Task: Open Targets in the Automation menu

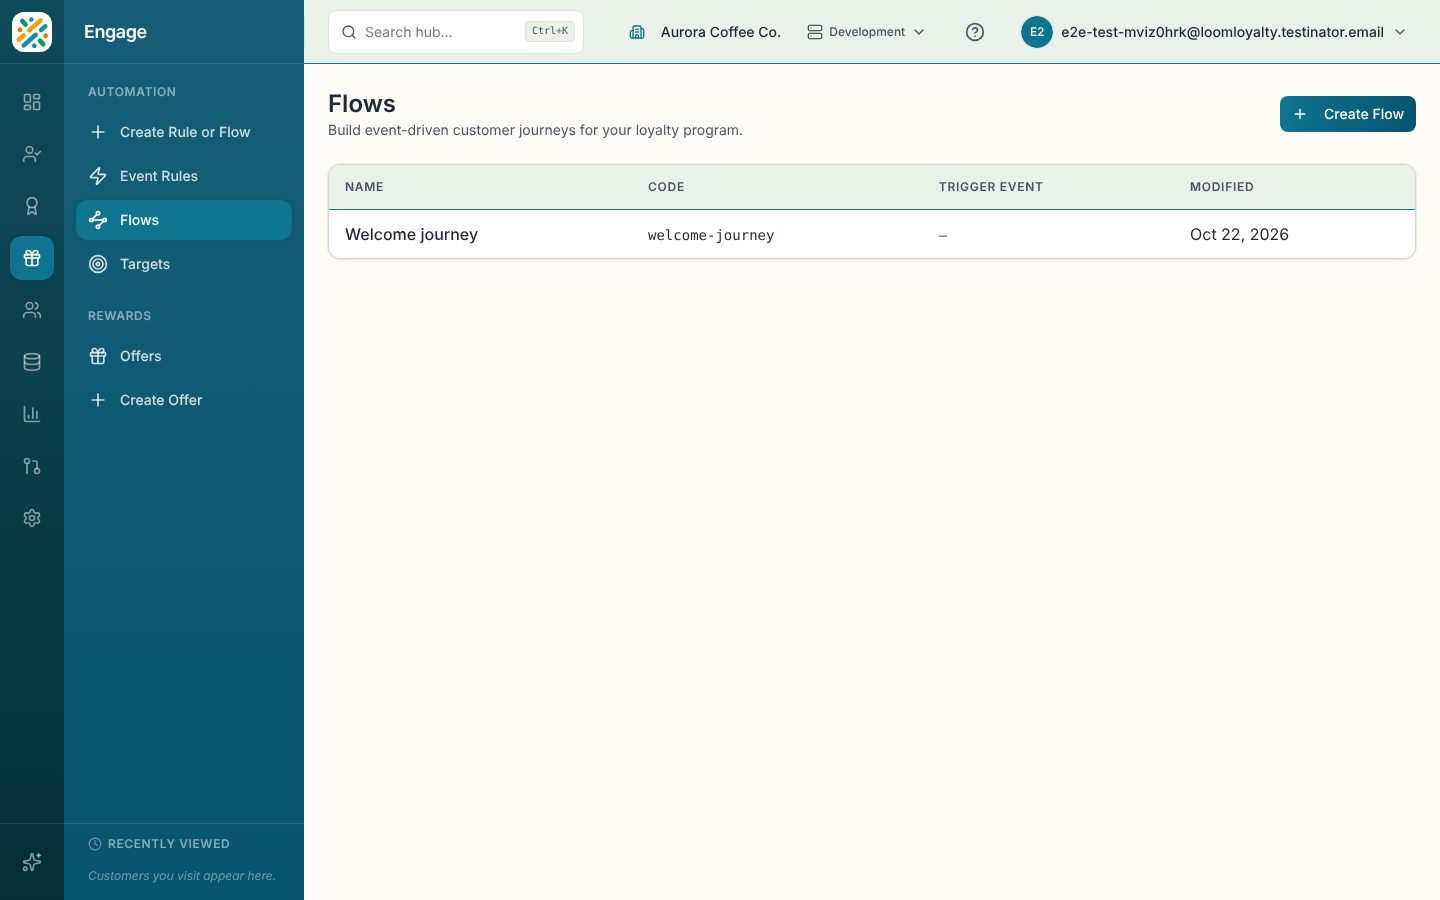Action: [x=184, y=264]
